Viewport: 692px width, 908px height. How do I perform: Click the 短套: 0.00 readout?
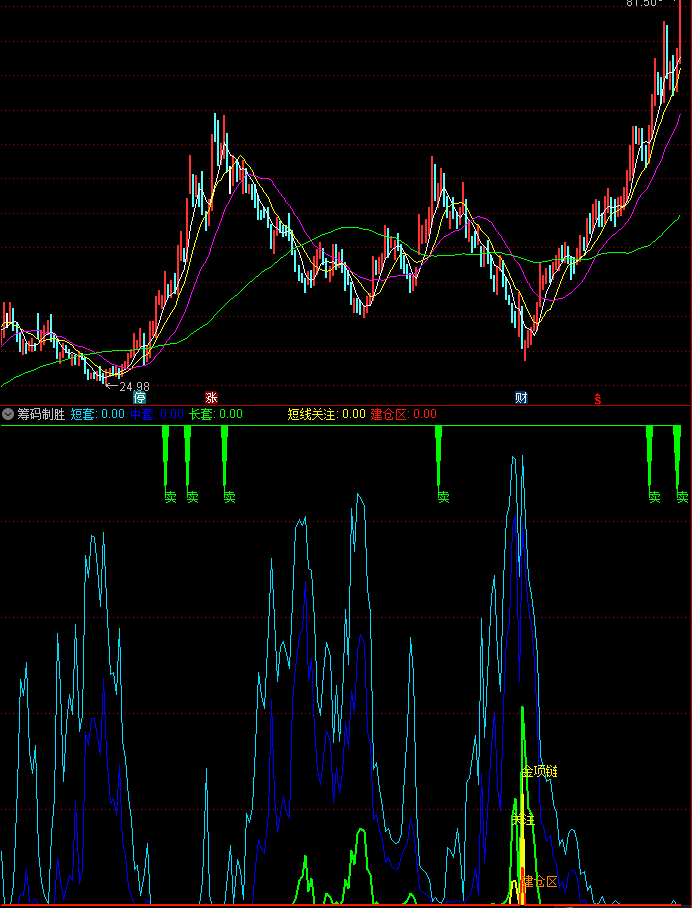(x=98, y=414)
